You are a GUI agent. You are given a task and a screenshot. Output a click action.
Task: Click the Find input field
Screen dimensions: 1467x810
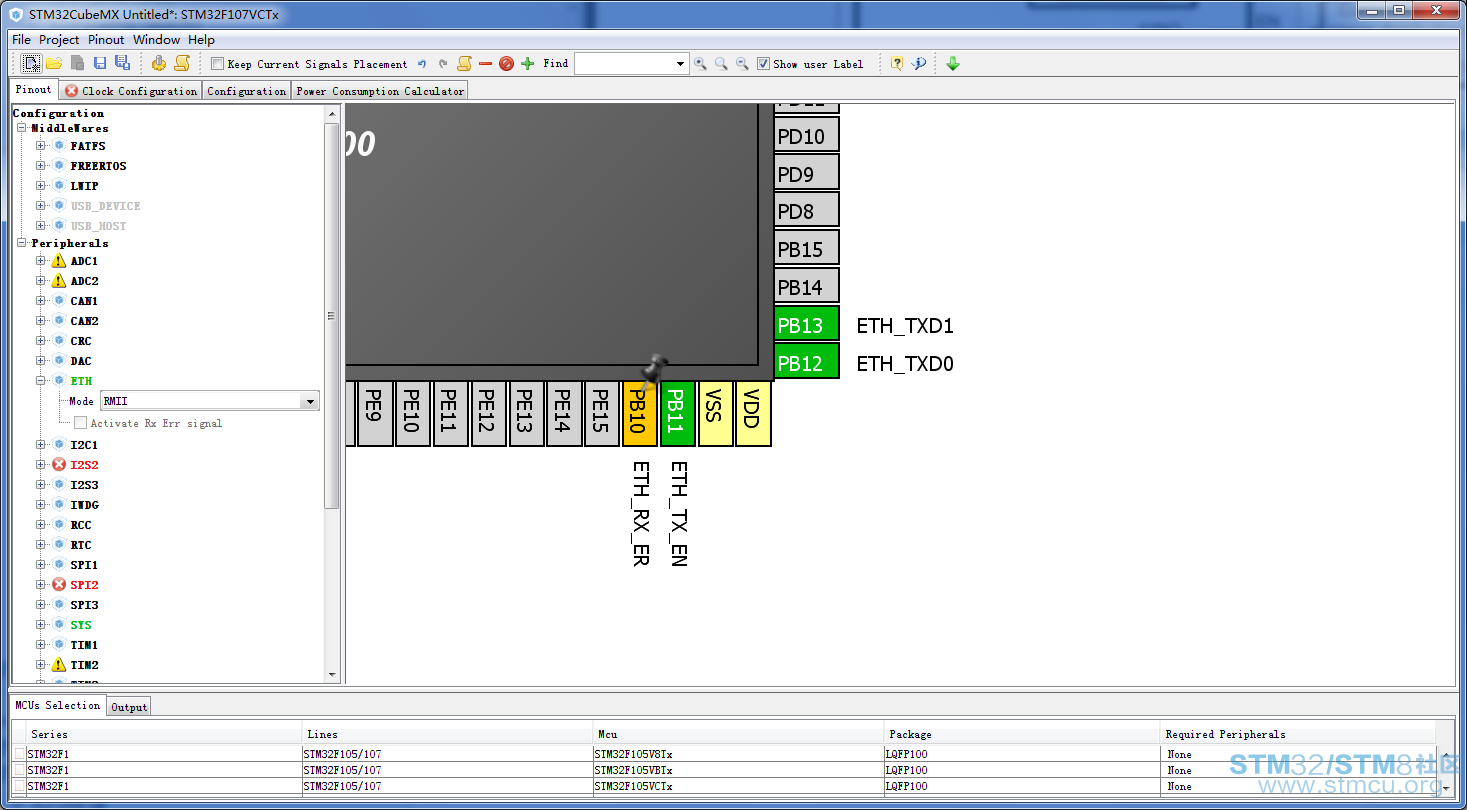624,64
